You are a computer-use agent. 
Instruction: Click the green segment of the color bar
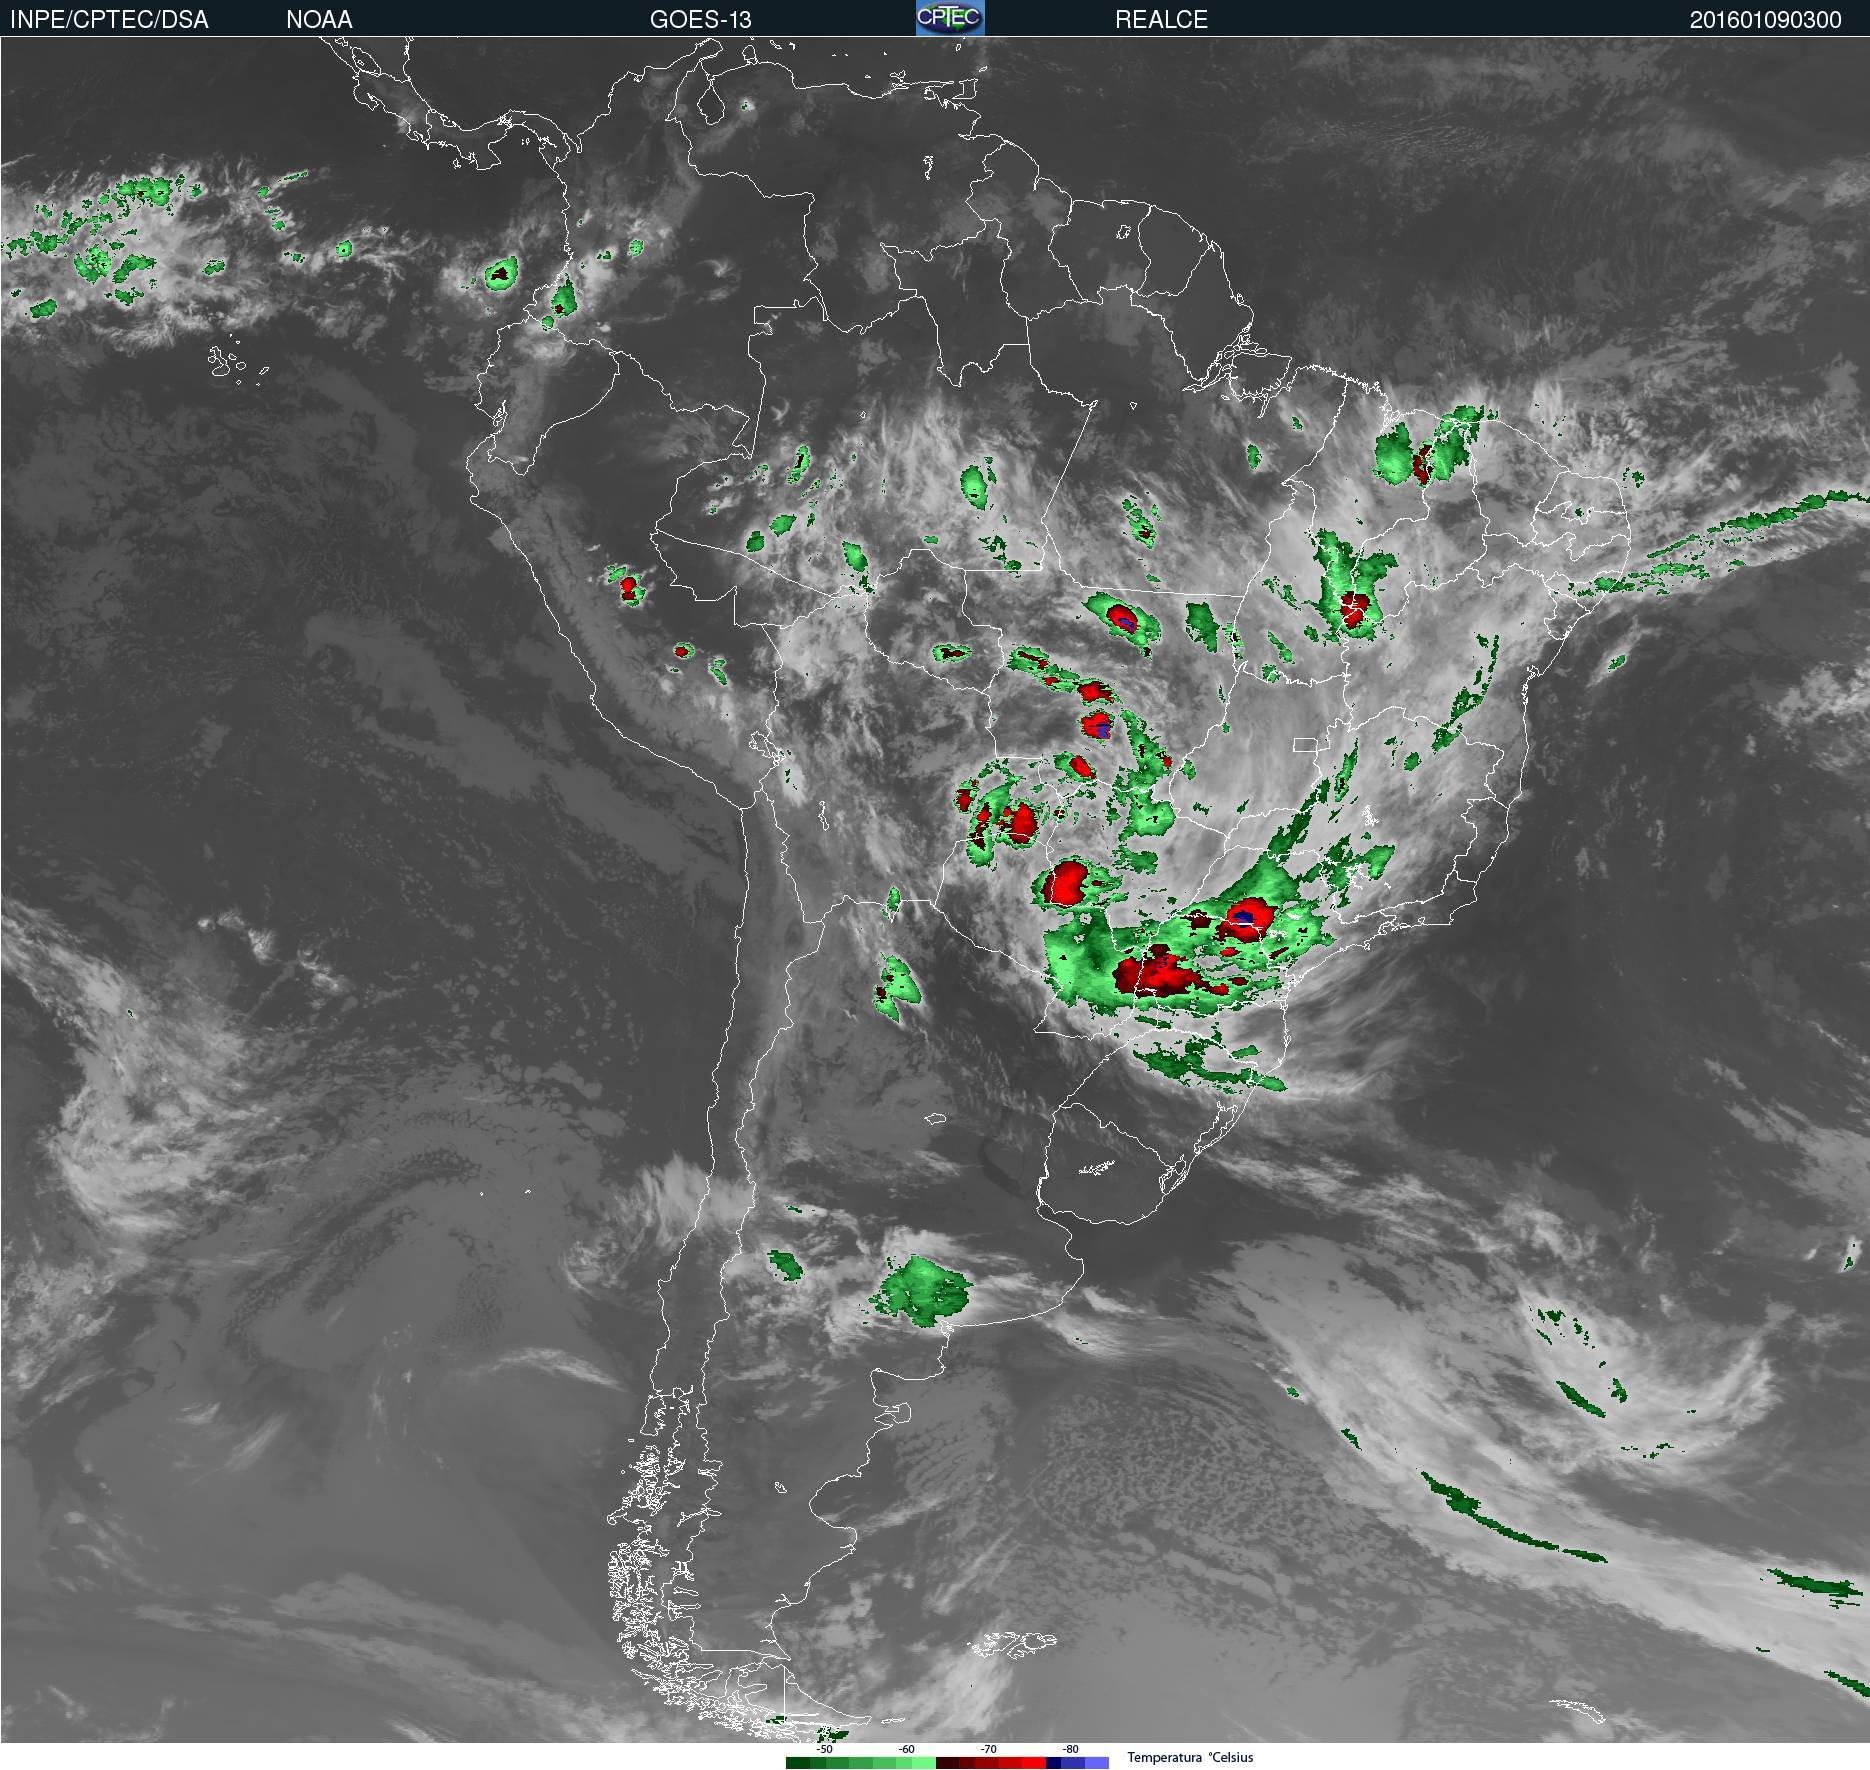pyautogui.click(x=861, y=1763)
